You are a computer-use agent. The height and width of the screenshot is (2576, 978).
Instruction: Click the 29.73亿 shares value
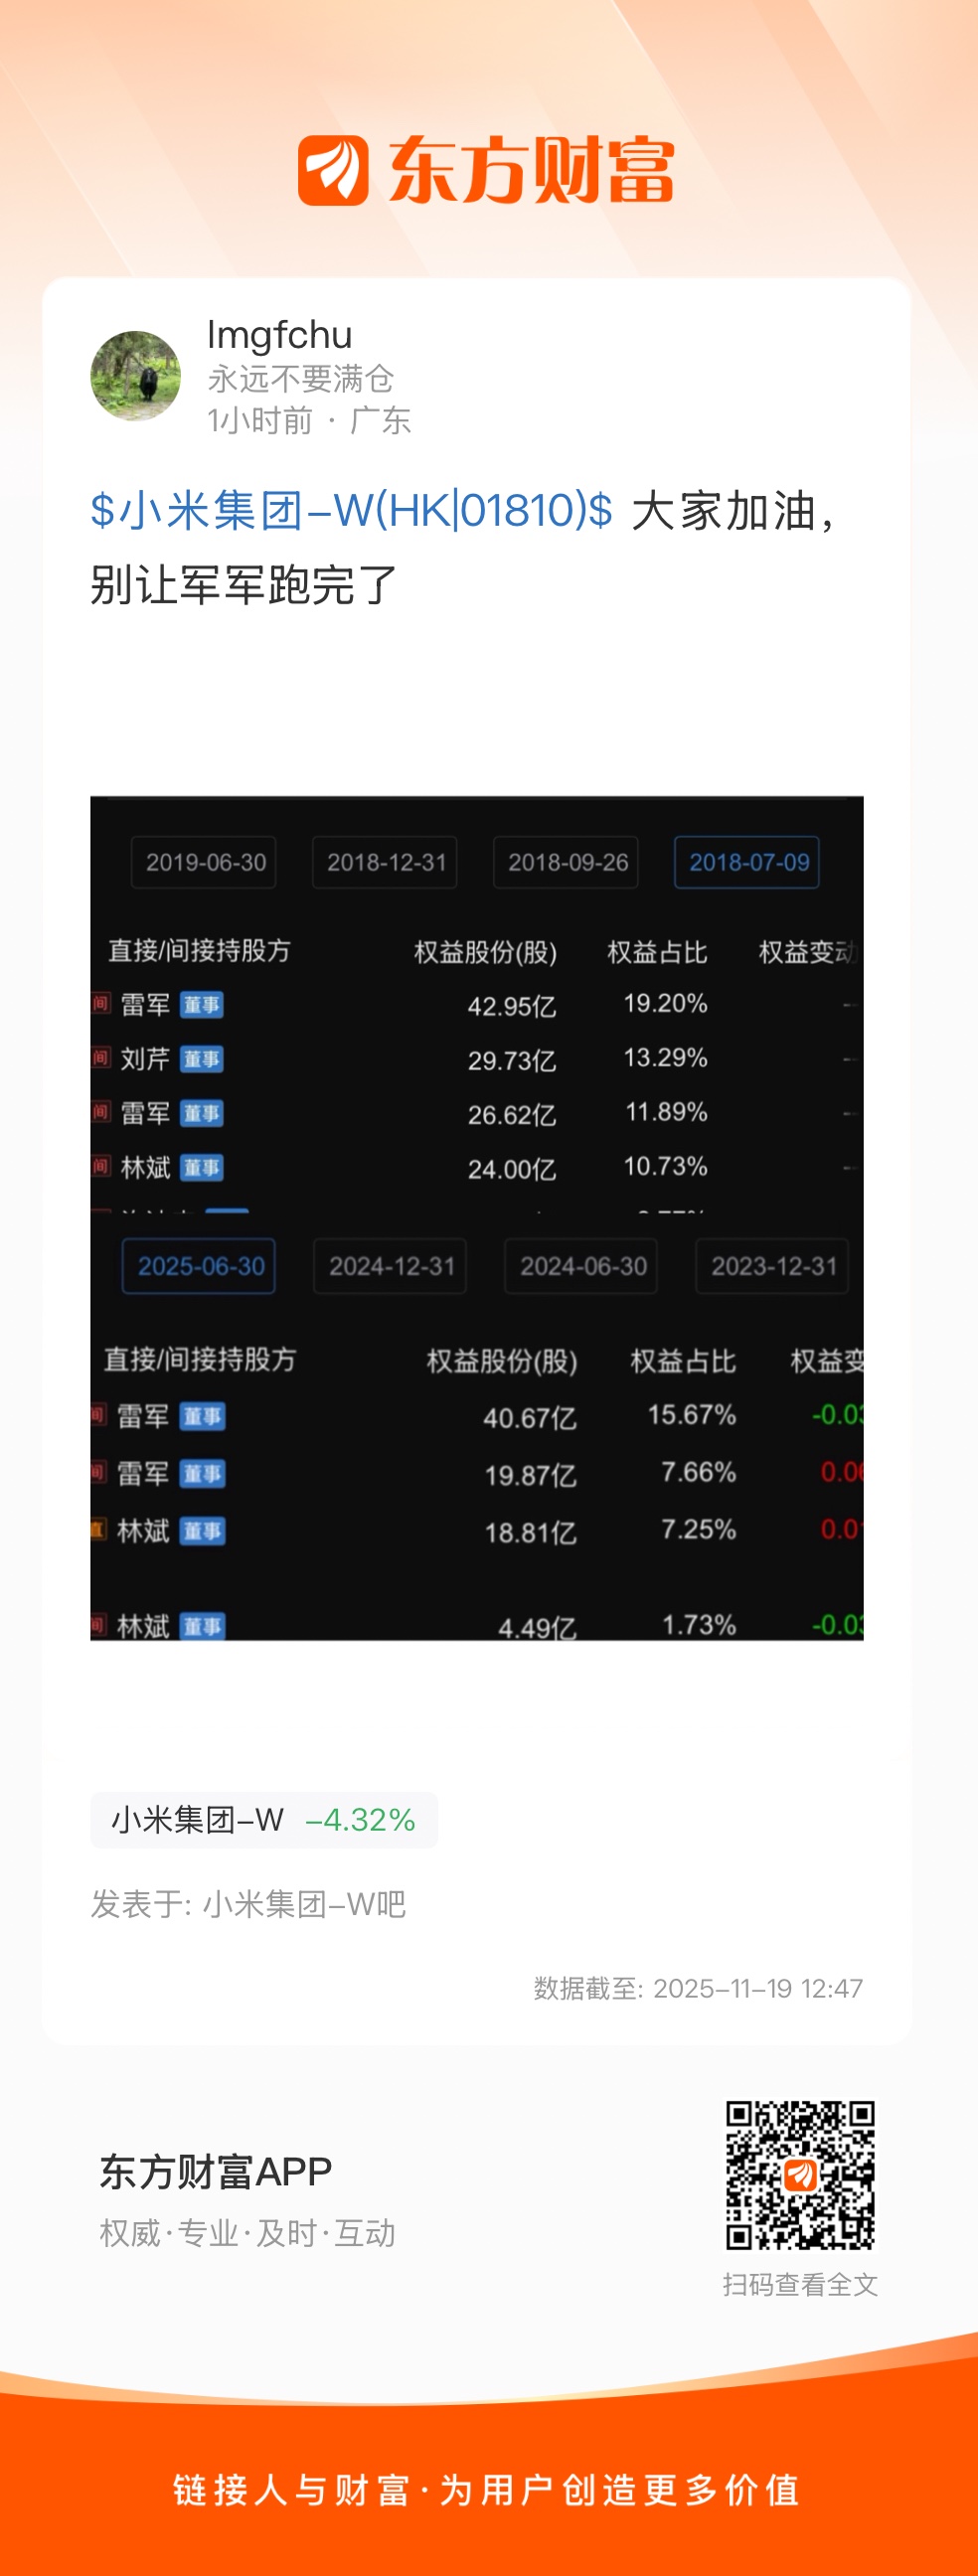tap(512, 1060)
